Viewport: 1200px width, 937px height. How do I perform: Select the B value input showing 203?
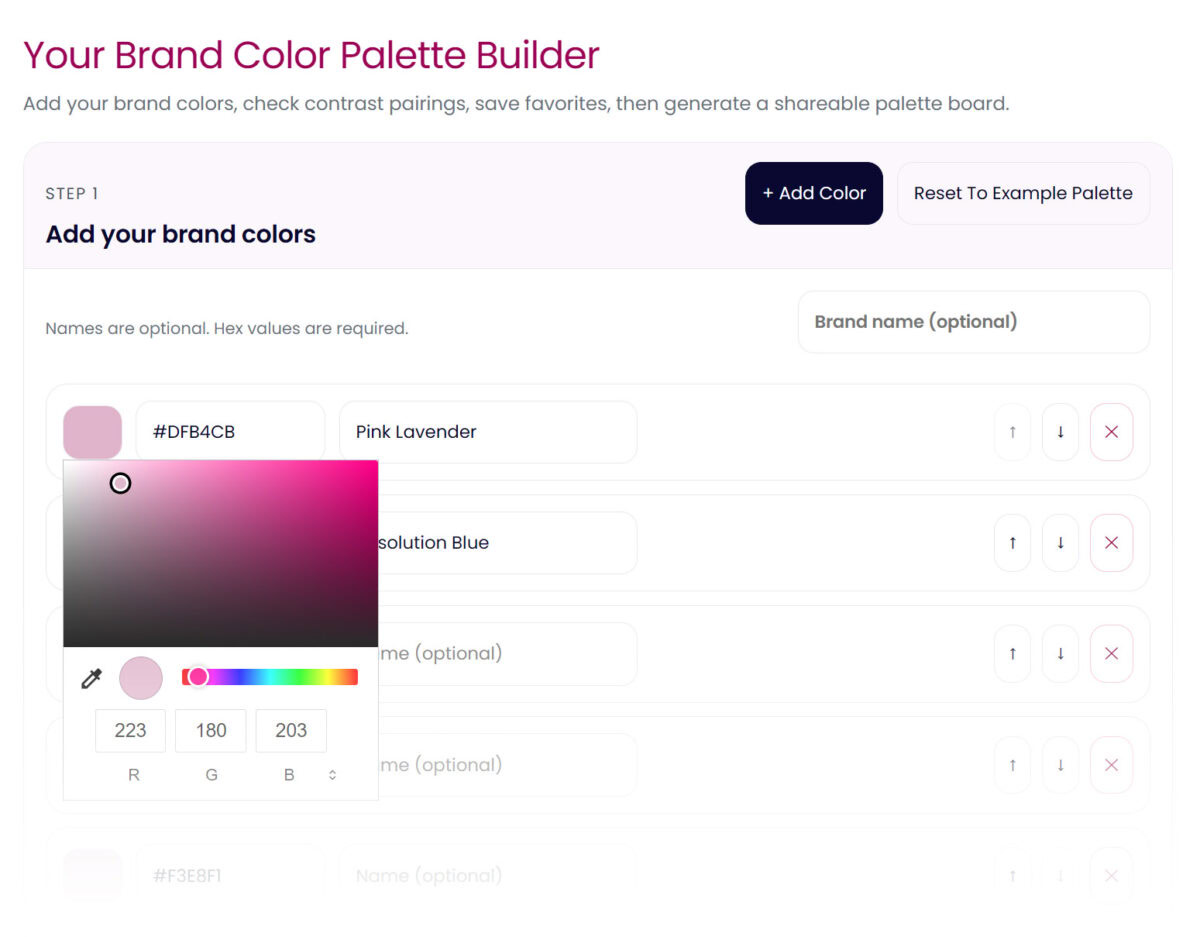click(x=290, y=730)
